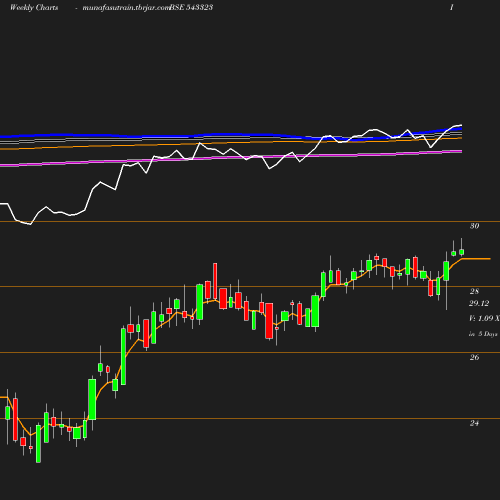Screen dimensions: 500x500
Task: Click the price axis label '24'
Action: pos(474,423)
